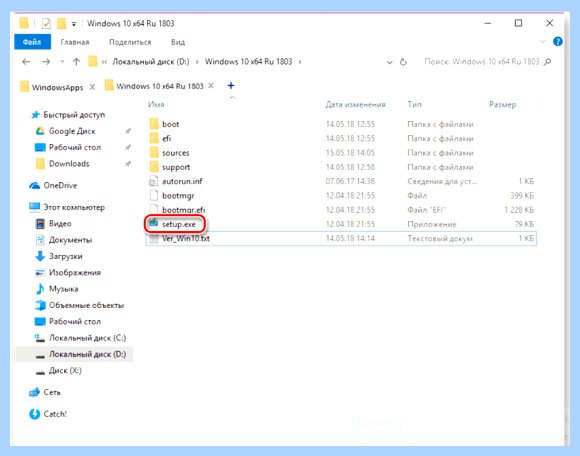Open Быстрый доступ in the sidebar

pyautogui.click(x=74, y=115)
